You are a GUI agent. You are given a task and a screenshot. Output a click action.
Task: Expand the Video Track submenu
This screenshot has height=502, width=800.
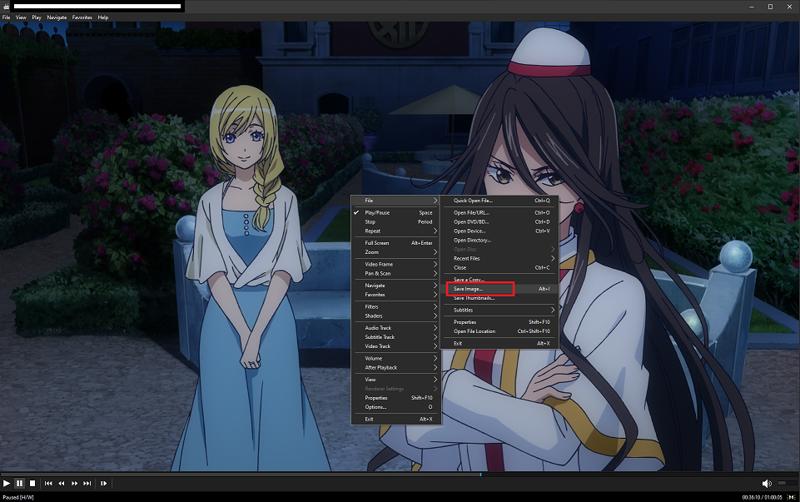(x=396, y=346)
